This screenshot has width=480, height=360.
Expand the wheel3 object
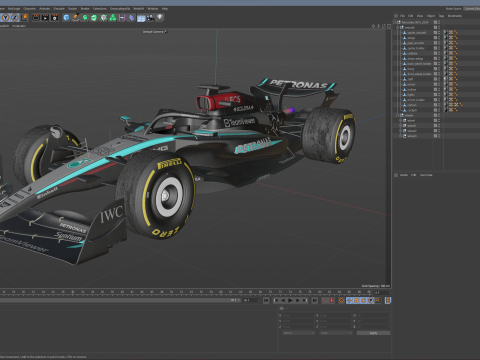pyautogui.click(x=401, y=136)
